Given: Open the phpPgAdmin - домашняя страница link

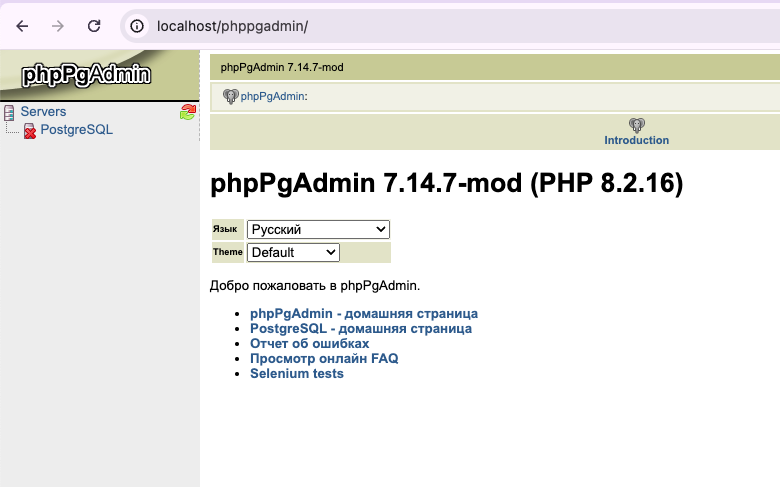Looking at the screenshot, I should [364, 313].
